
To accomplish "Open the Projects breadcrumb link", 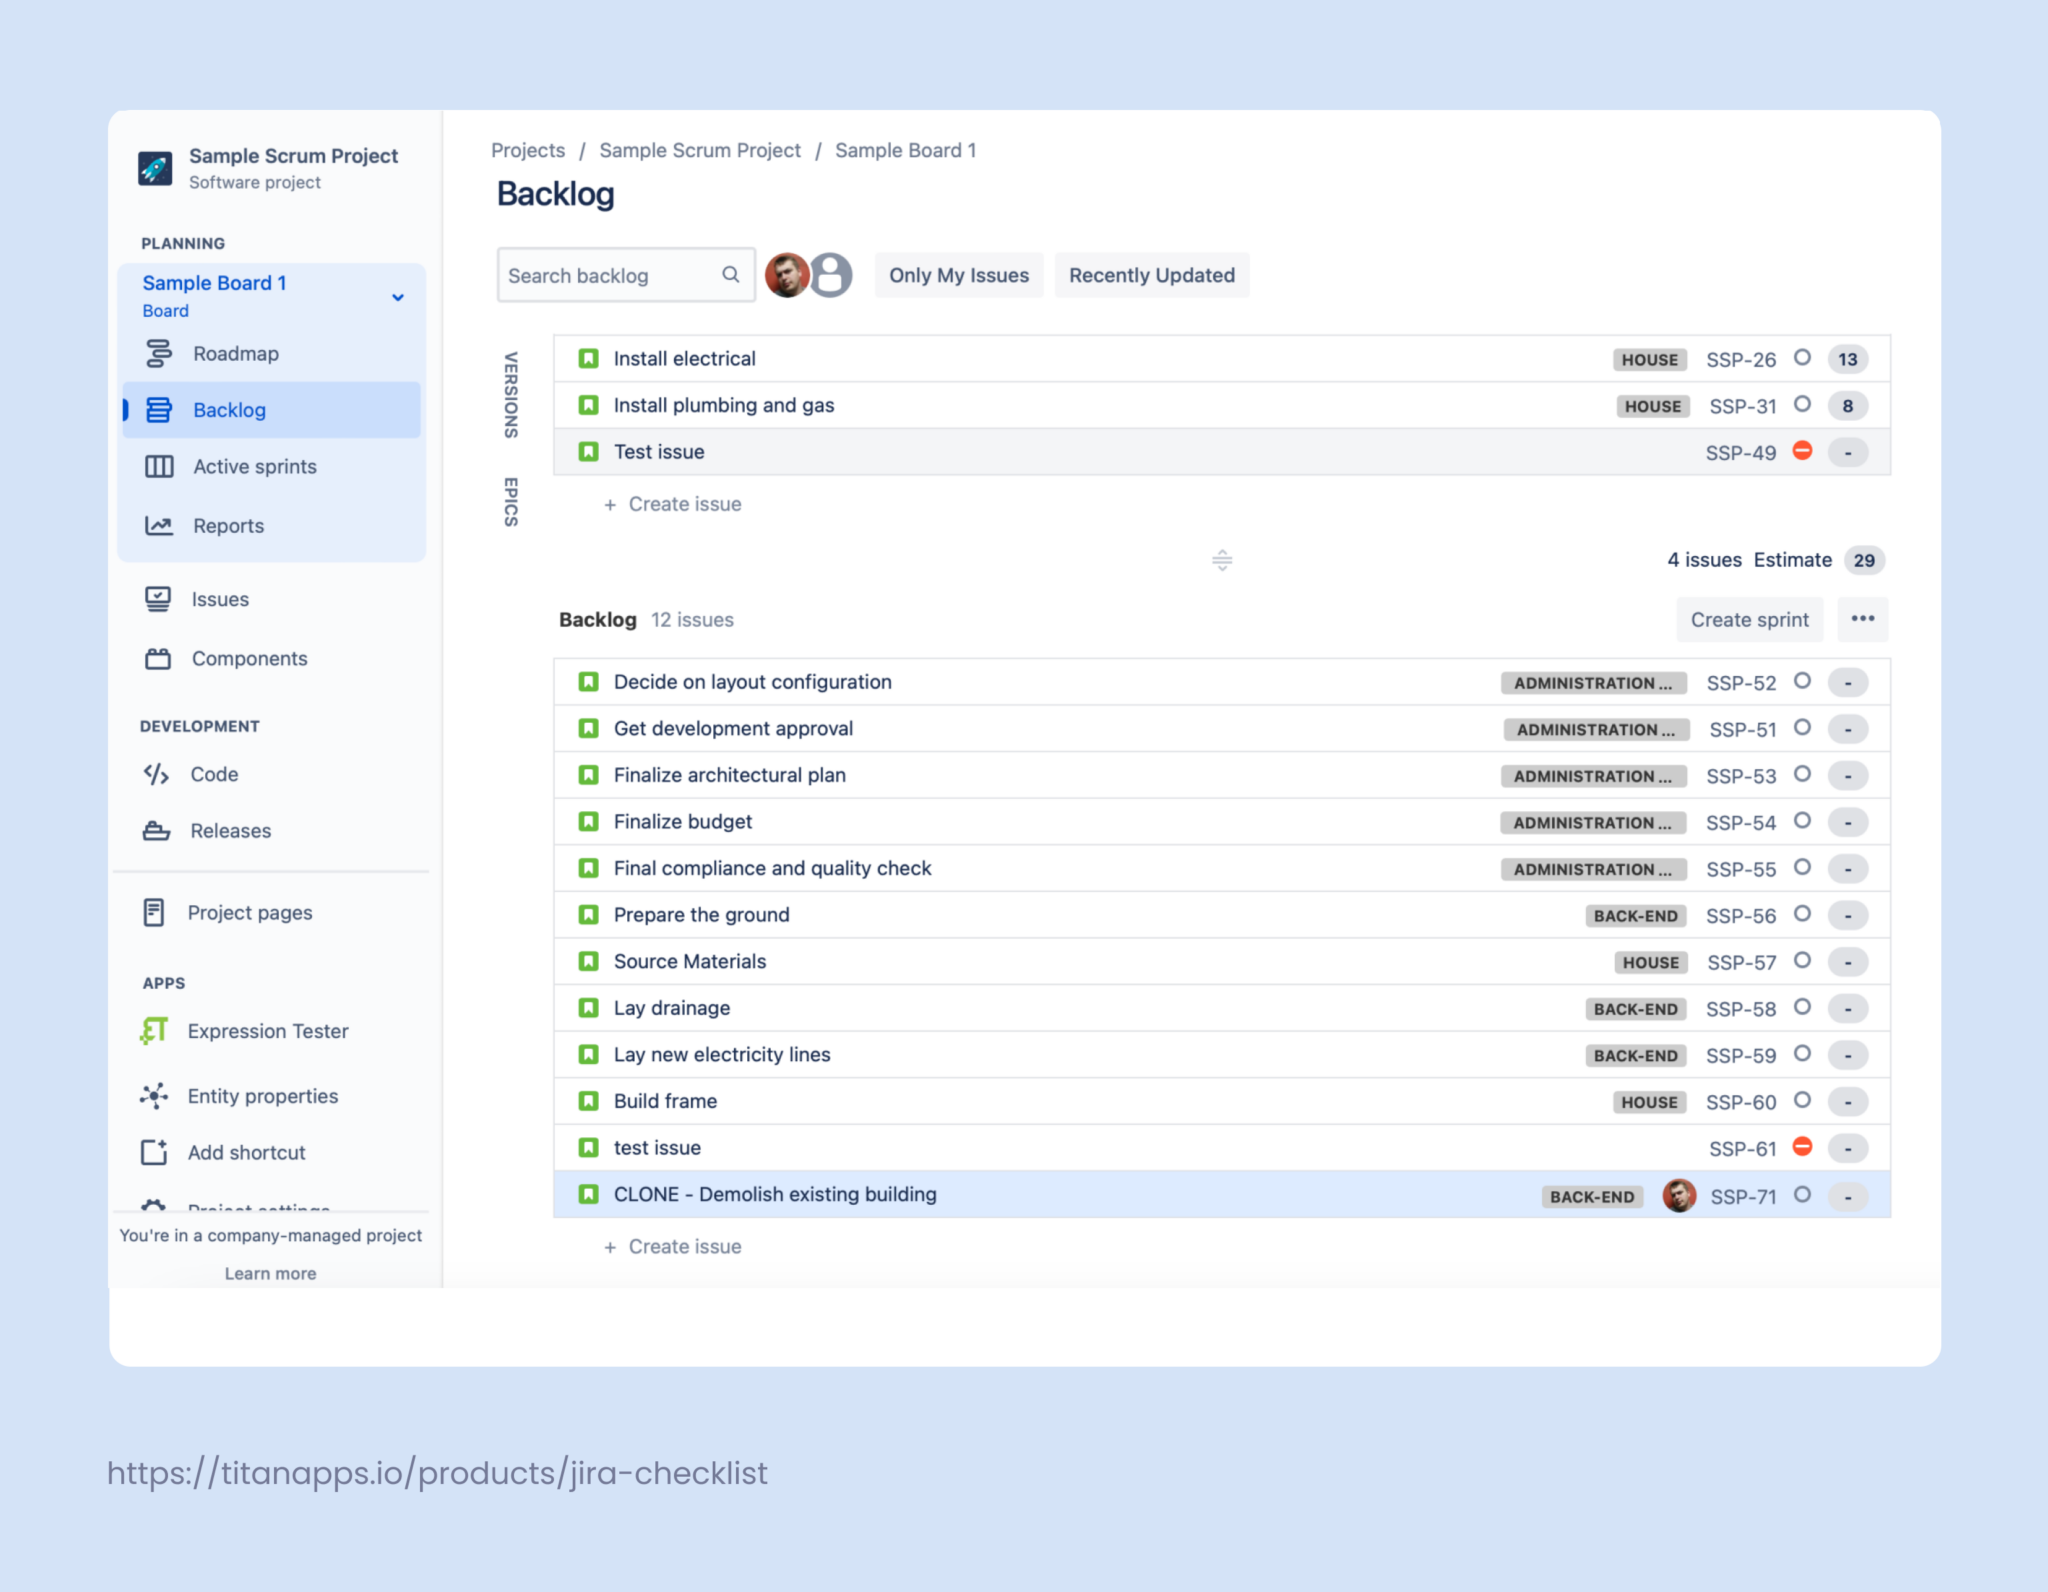I will (x=528, y=150).
